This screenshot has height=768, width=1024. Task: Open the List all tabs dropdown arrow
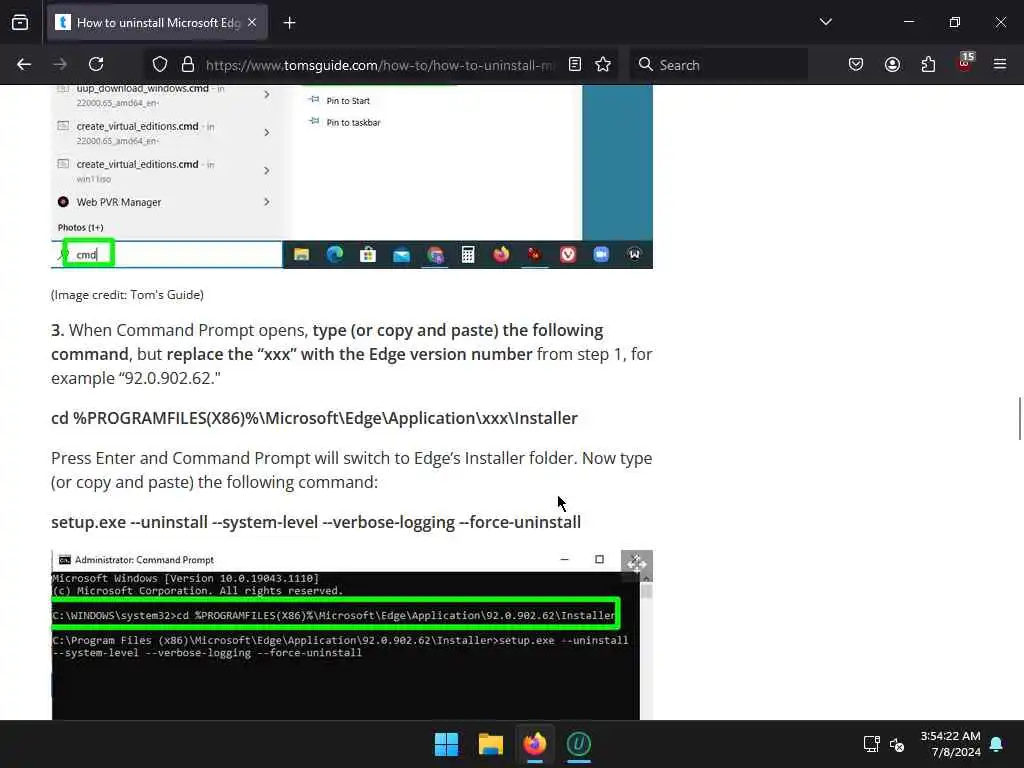click(x=825, y=22)
